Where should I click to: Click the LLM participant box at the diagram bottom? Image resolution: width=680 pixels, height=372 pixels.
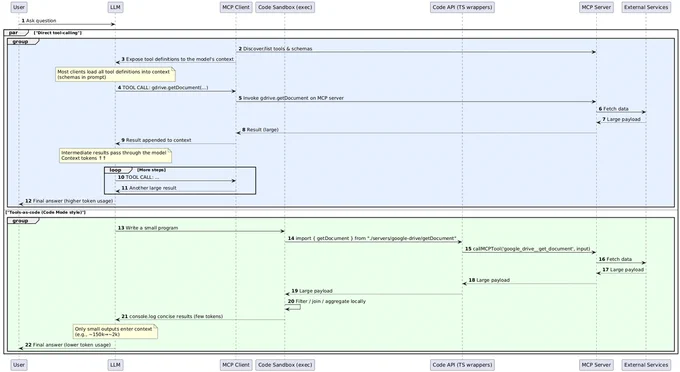coord(115,365)
